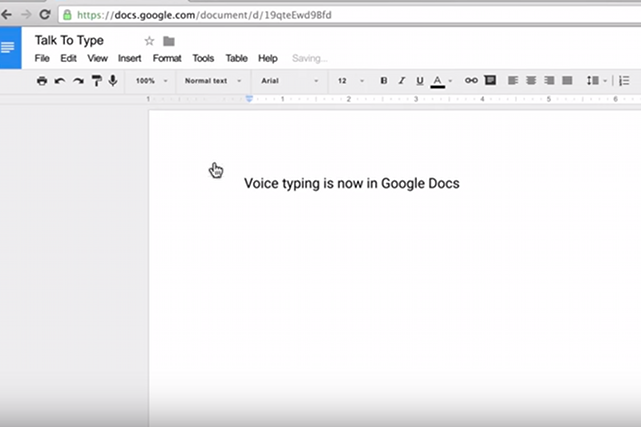
Task: Left-align the text
Action: click(513, 80)
